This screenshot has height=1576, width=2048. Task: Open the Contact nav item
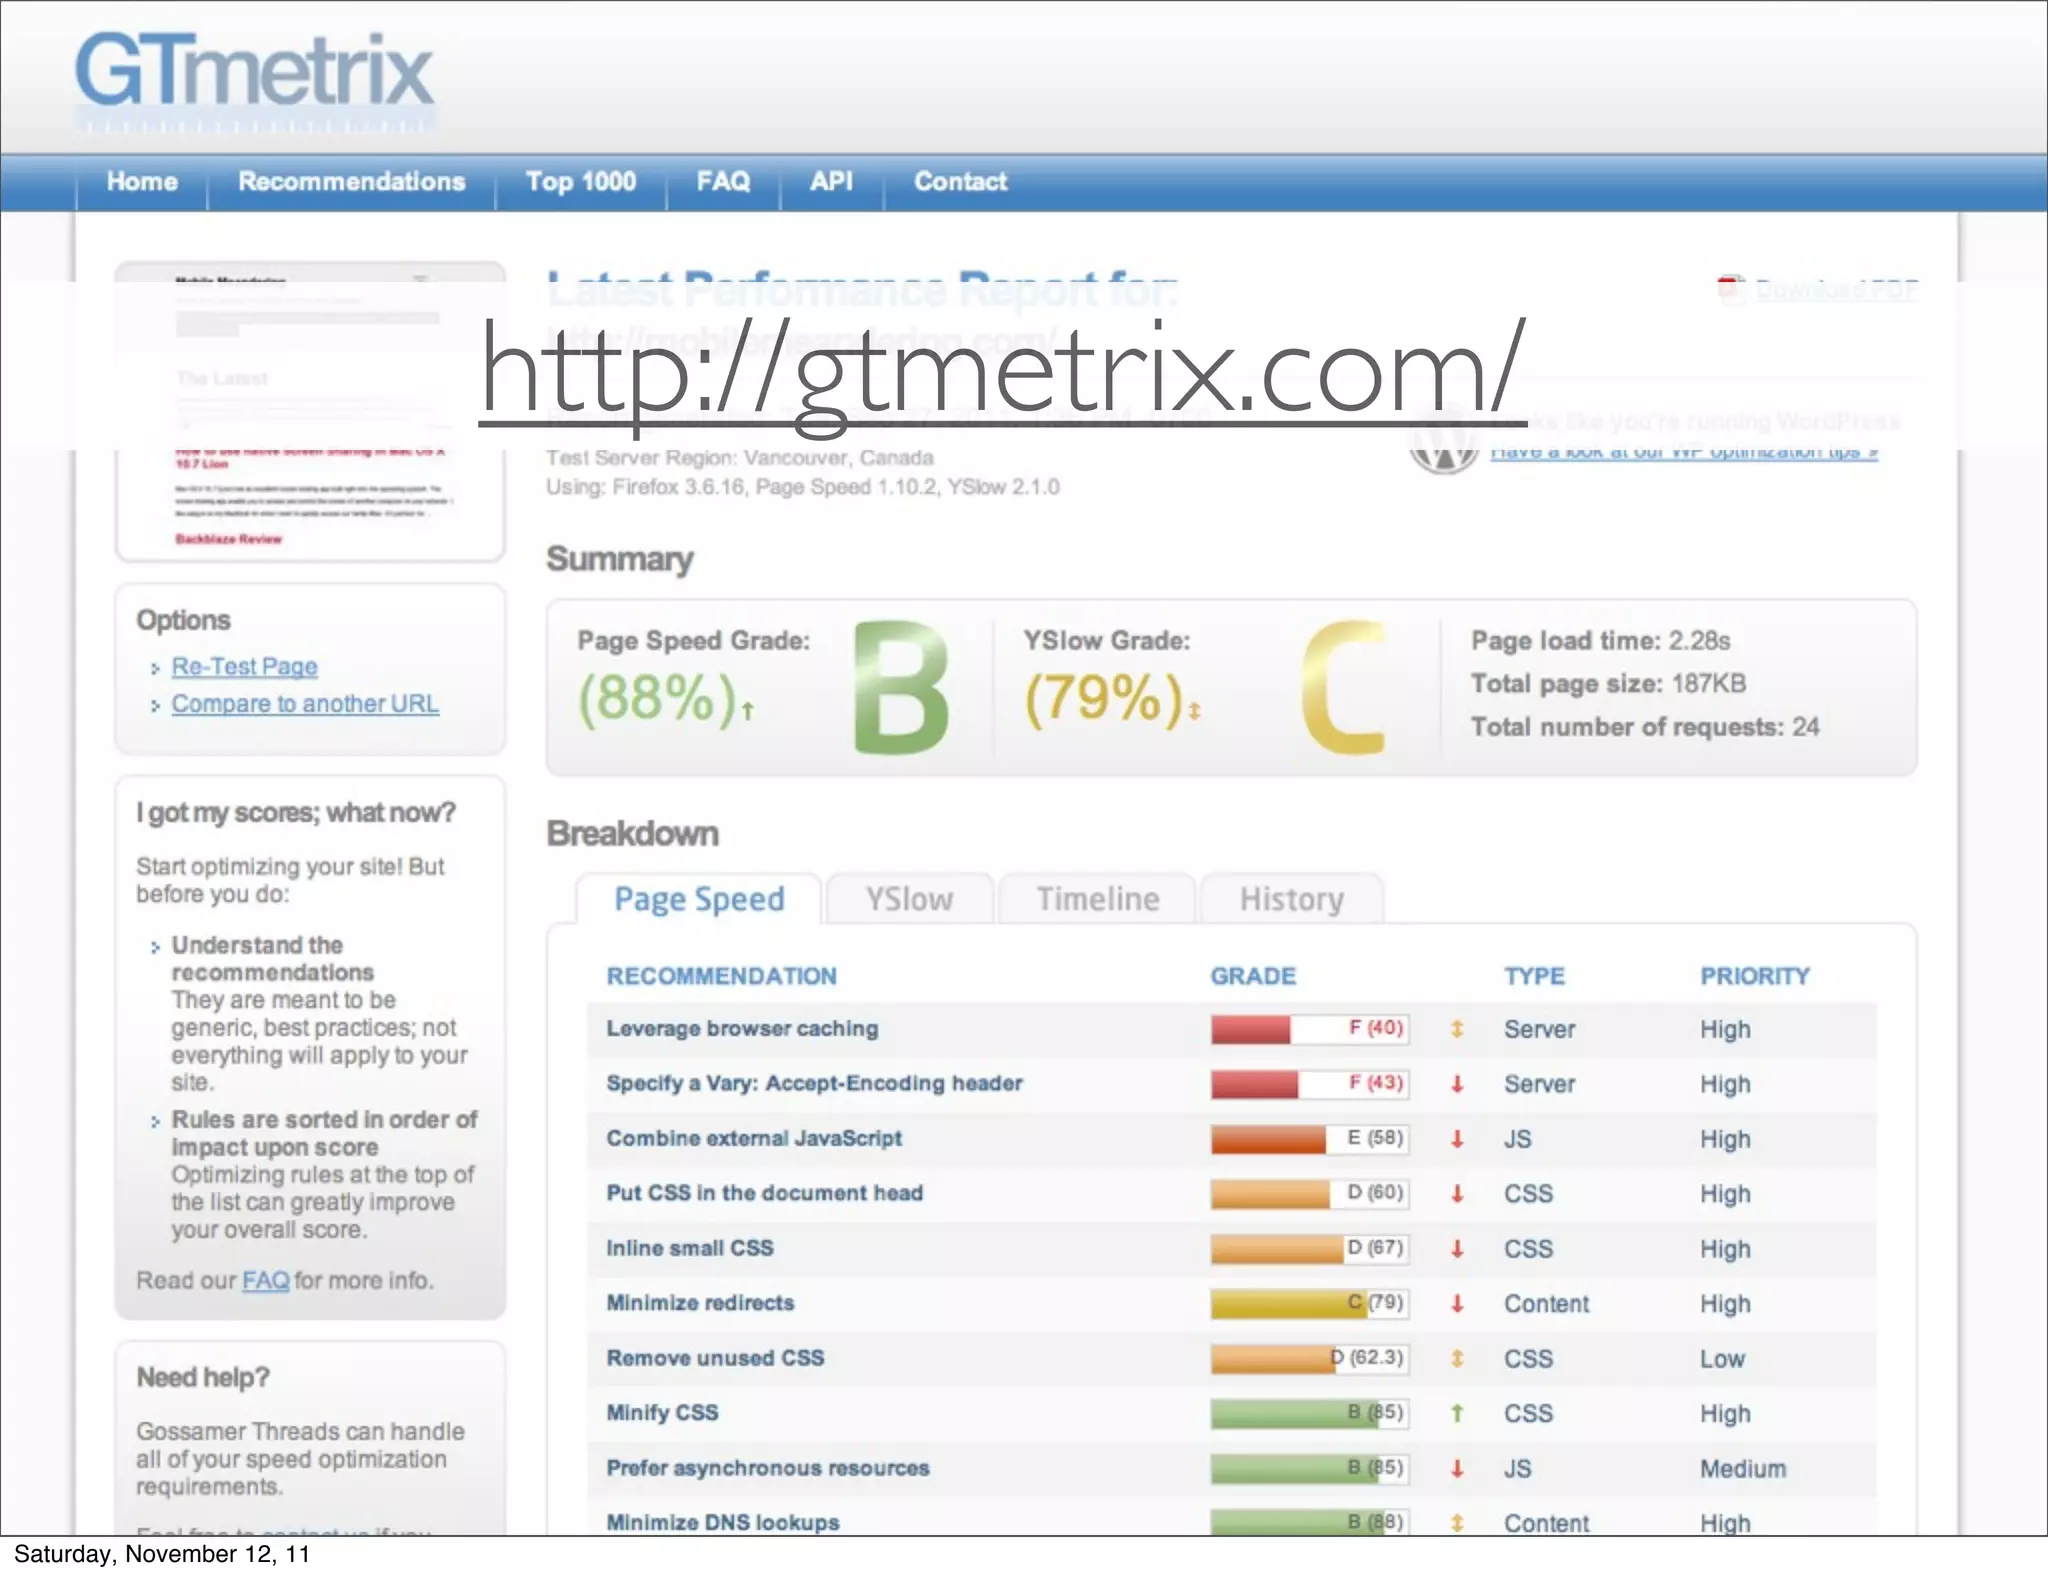click(960, 182)
